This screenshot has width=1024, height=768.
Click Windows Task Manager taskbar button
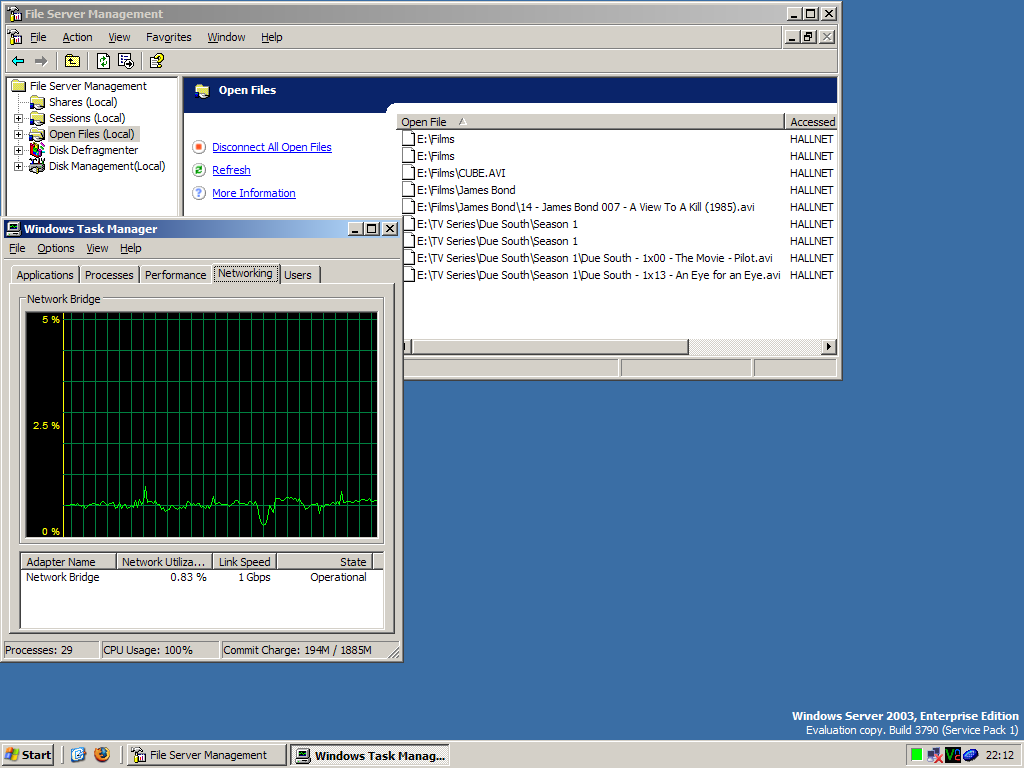[370, 755]
